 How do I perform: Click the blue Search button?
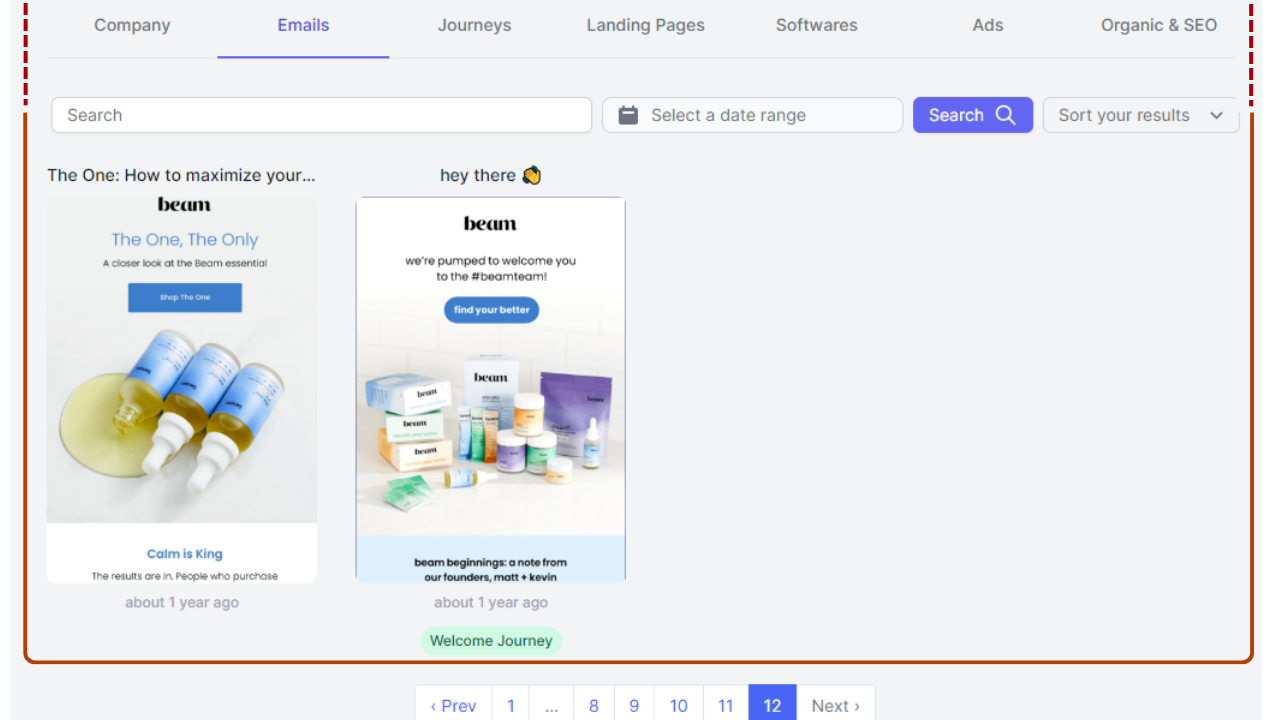click(973, 115)
